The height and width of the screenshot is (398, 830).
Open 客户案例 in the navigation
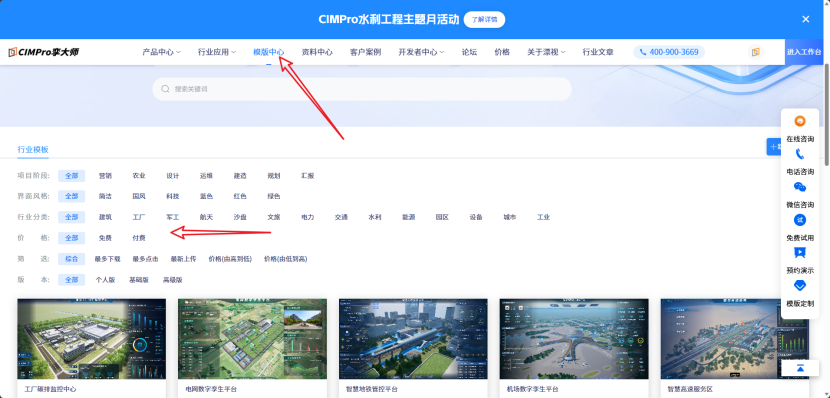pos(365,52)
